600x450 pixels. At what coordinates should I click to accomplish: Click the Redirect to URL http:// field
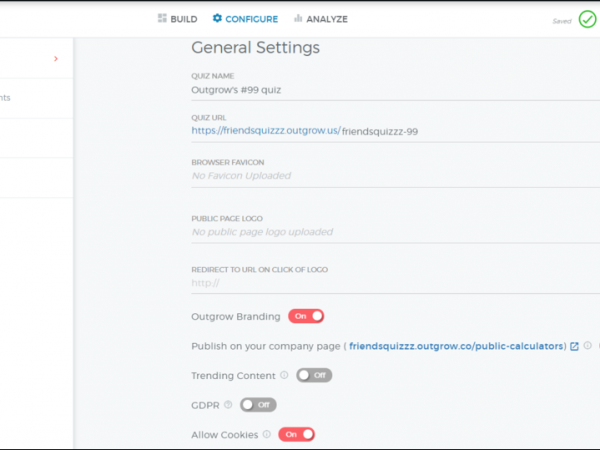click(390, 283)
